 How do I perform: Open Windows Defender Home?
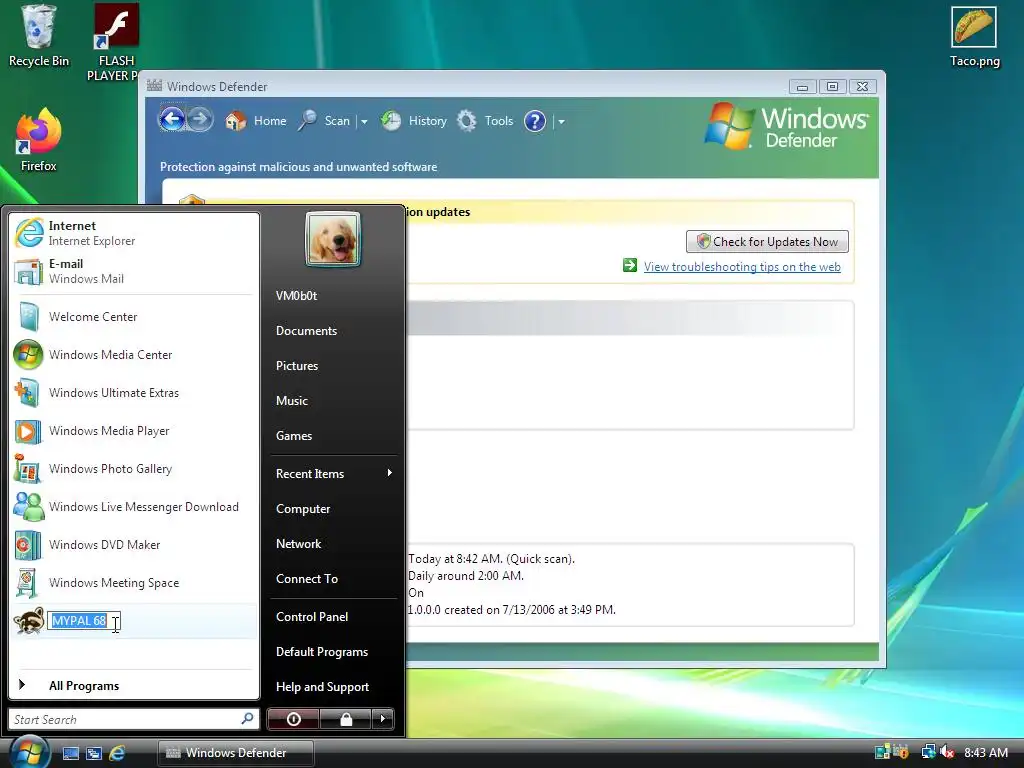(x=256, y=121)
